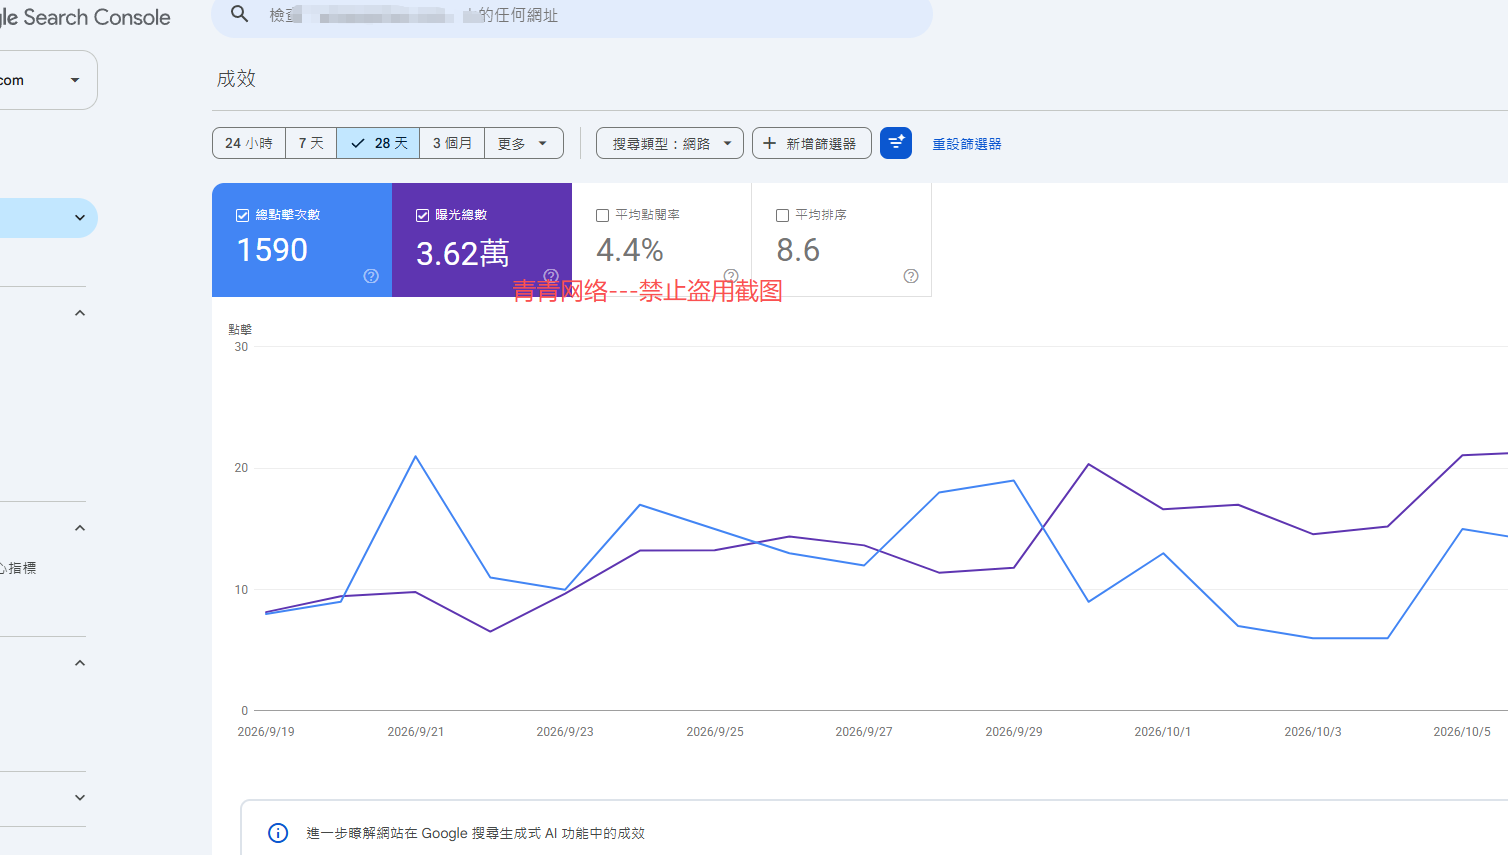
Task: Click the 3.62萬 impressions value
Action: point(463,253)
